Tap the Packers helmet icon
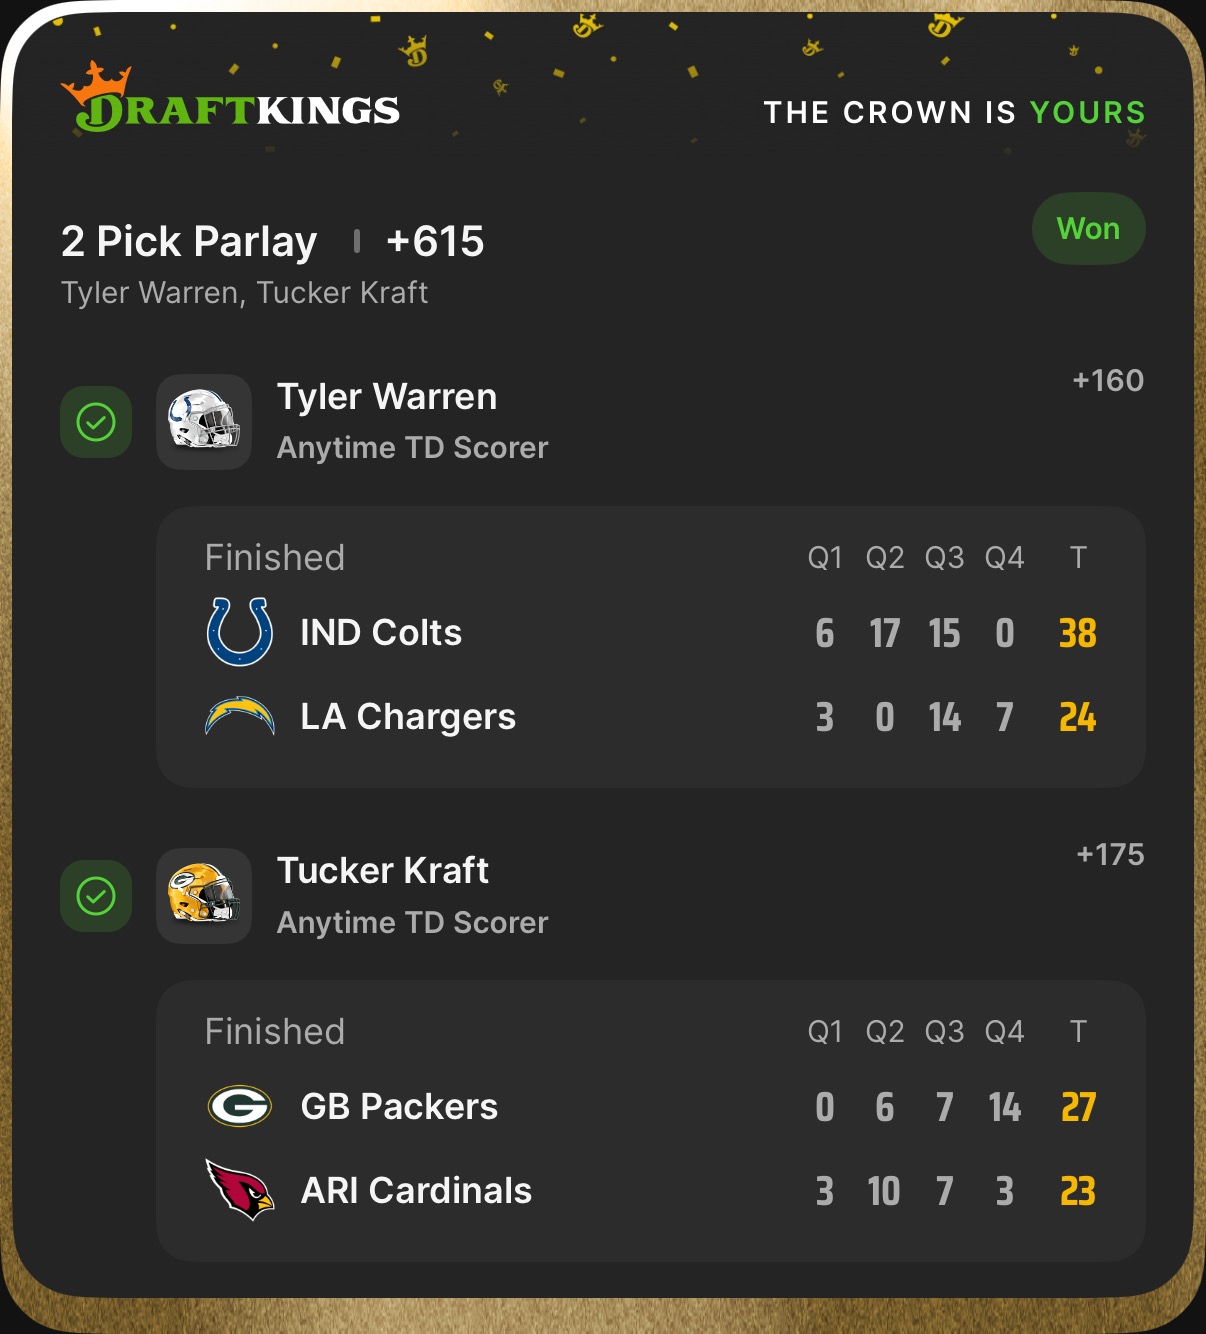Image resolution: width=1206 pixels, height=1334 pixels. click(204, 895)
